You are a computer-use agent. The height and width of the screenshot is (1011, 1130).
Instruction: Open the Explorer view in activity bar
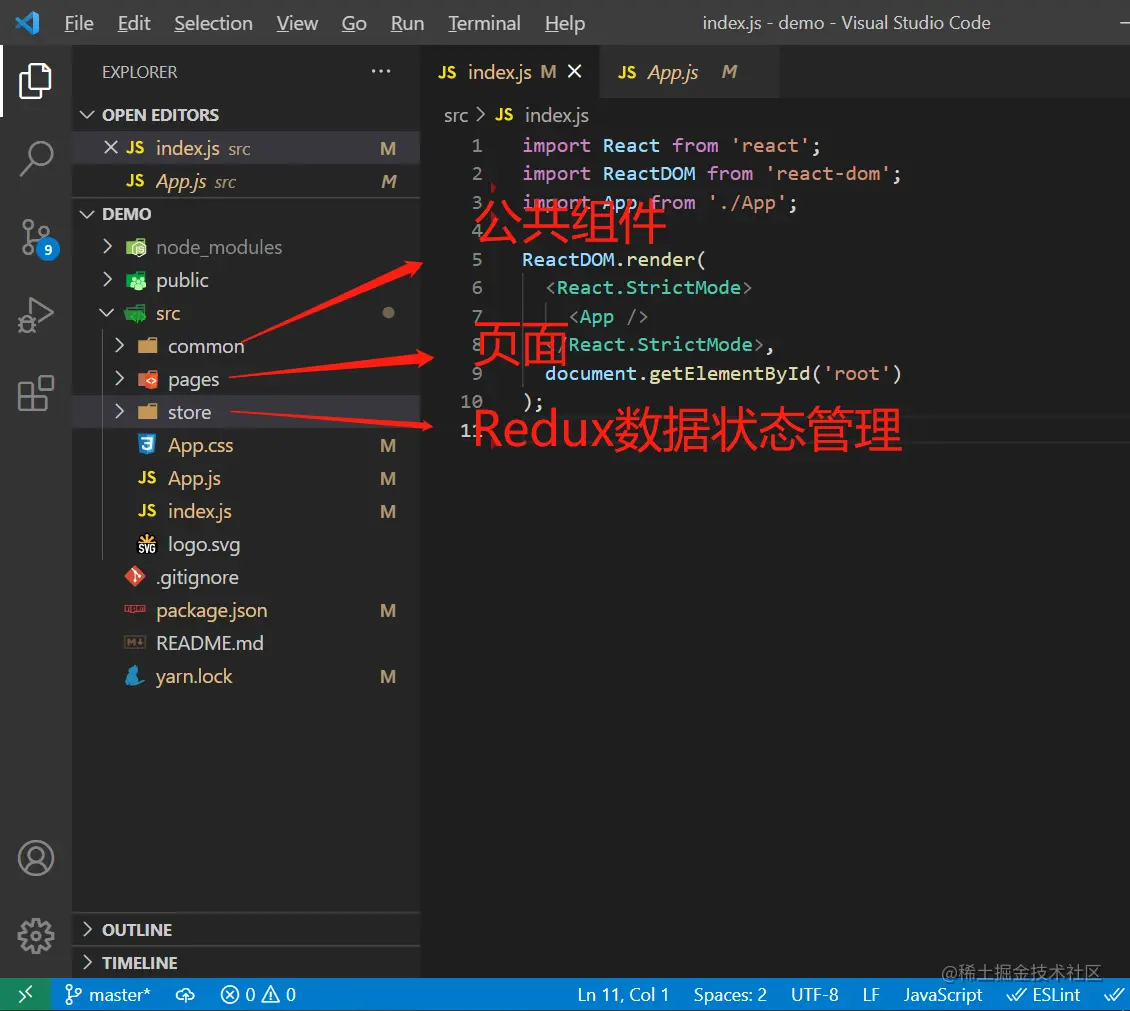tap(35, 81)
